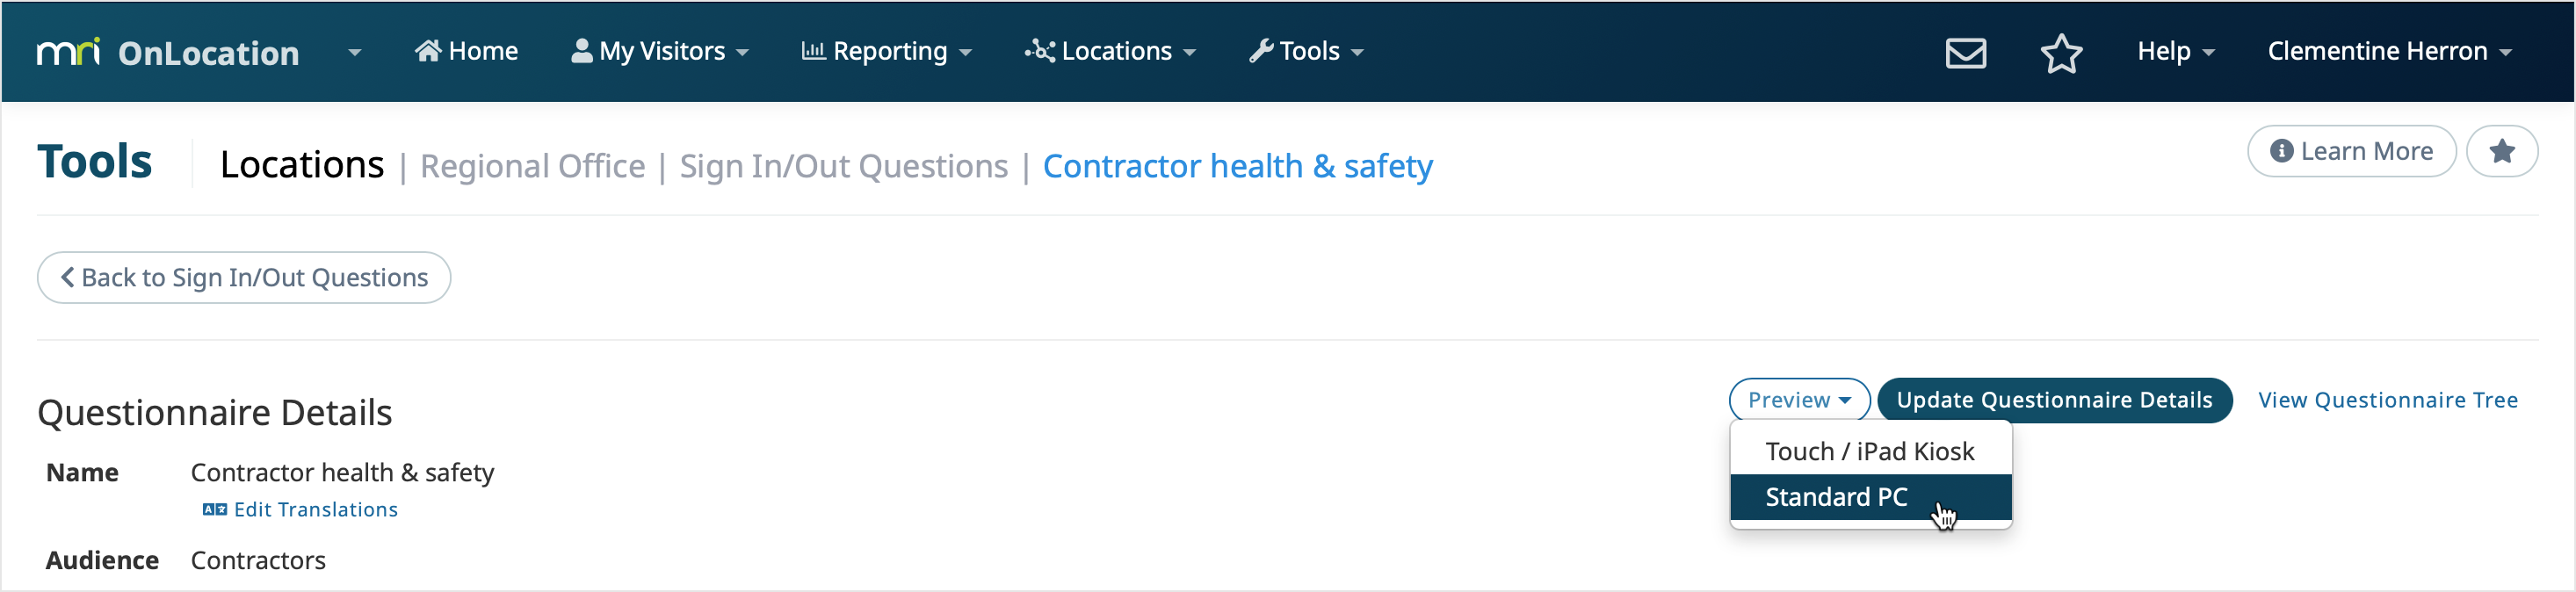
Task: Click the translate icon beside Edit Translations
Action: [215, 510]
